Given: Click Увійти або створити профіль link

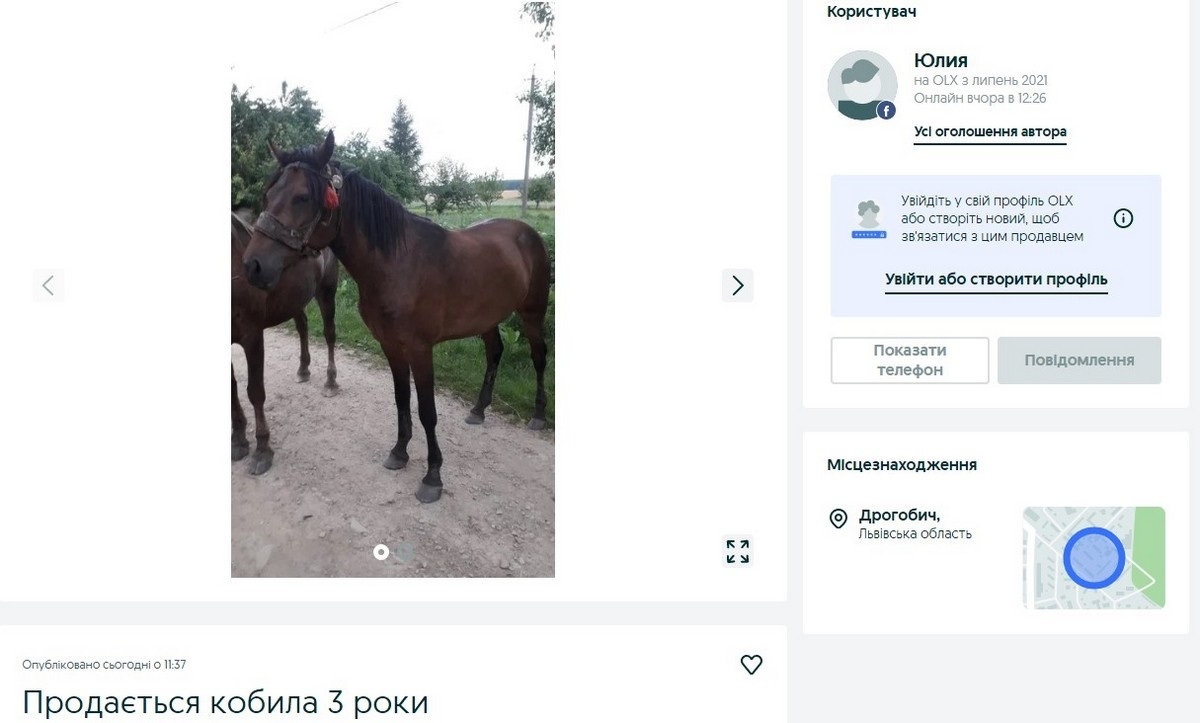Looking at the screenshot, I should (996, 280).
